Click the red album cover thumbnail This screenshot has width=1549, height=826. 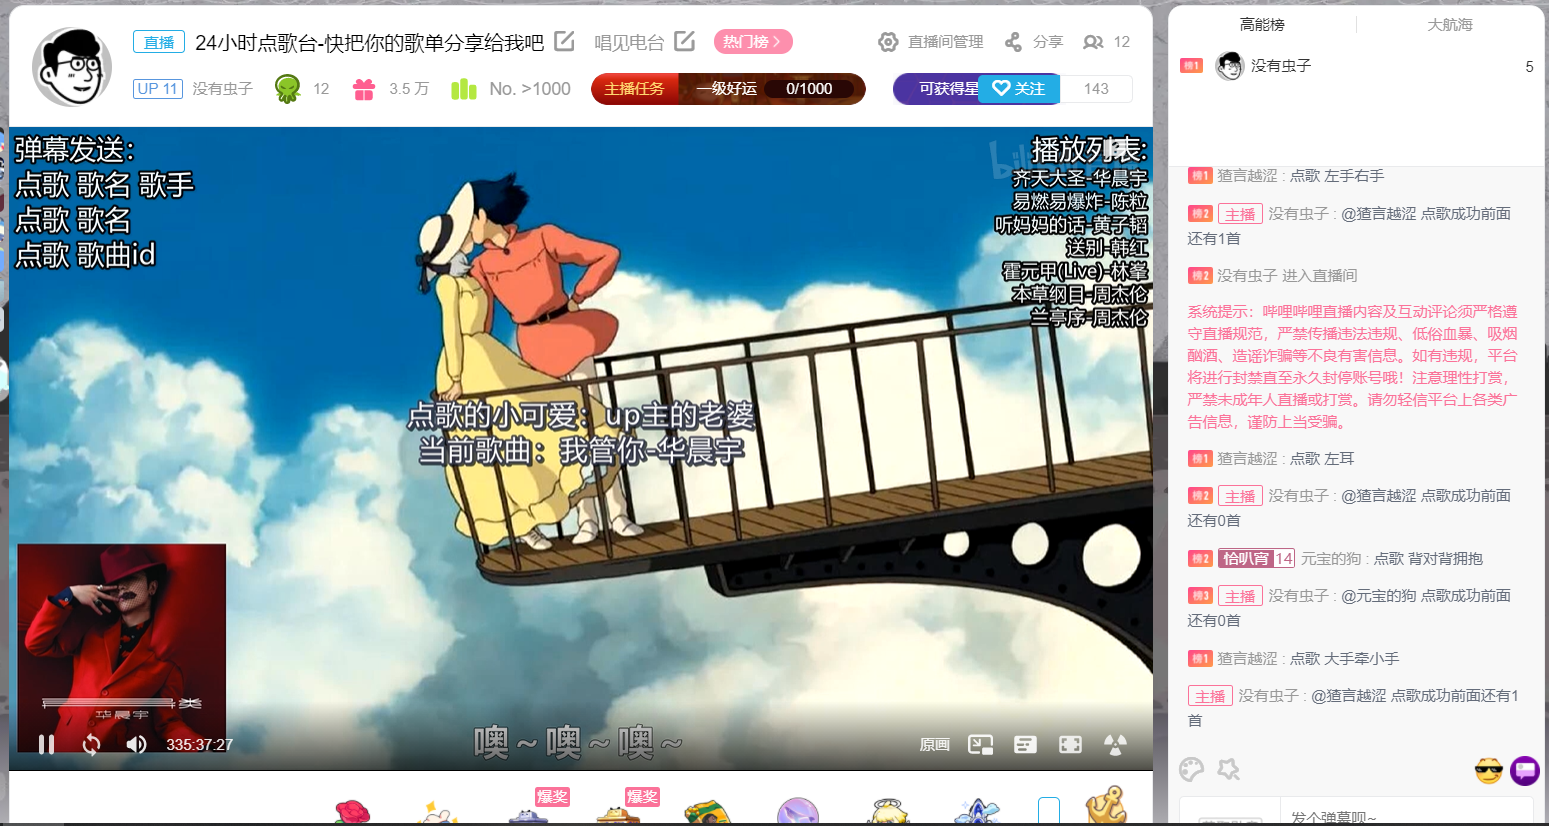click(x=122, y=648)
